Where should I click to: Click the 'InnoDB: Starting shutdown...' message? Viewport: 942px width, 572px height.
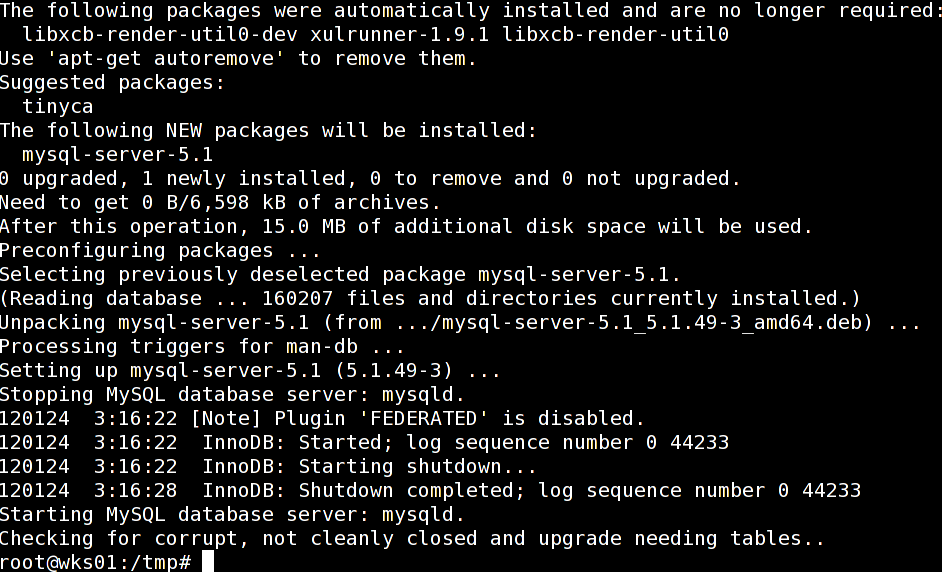coord(369,466)
